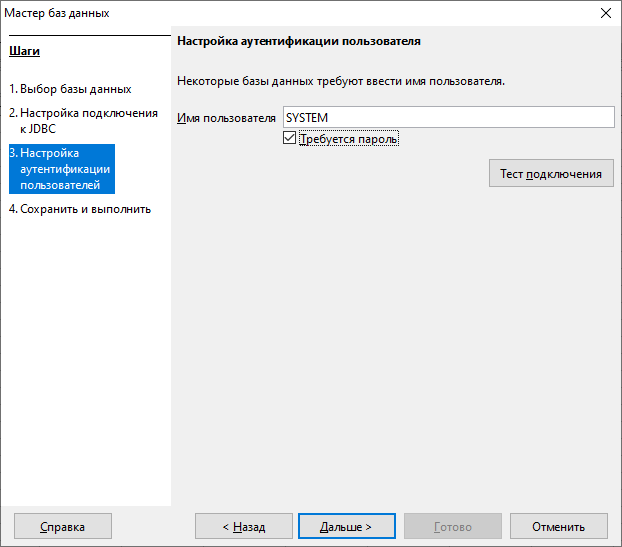The width and height of the screenshot is (622, 547).
Task: Uncheck the Требуется пароль checkbox box
Action: (x=290, y=139)
